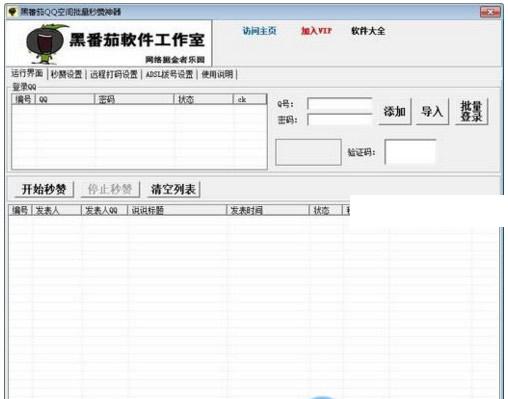The height and width of the screenshot is (399, 508).
Task: Focus the 验证码 input box
Action: [x=410, y=152]
